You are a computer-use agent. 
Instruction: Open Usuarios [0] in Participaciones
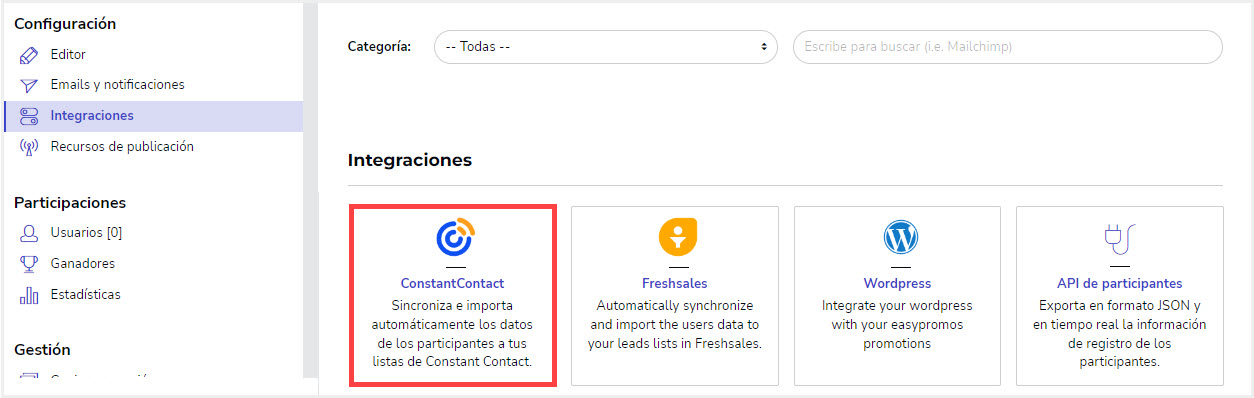point(86,232)
